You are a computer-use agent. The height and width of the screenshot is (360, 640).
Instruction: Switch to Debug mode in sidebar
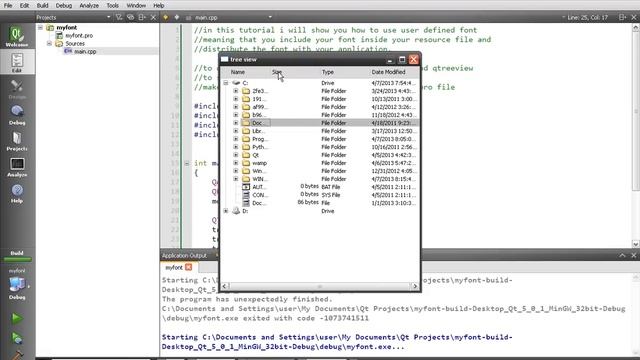[x=17, y=115]
